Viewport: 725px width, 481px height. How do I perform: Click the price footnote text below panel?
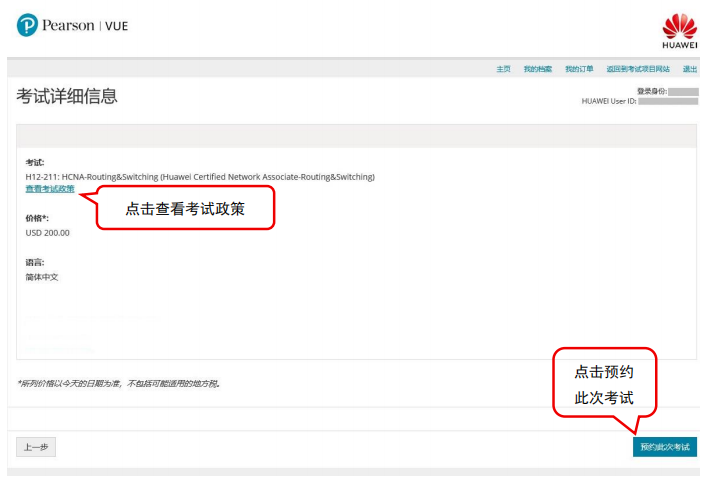click(x=118, y=383)
